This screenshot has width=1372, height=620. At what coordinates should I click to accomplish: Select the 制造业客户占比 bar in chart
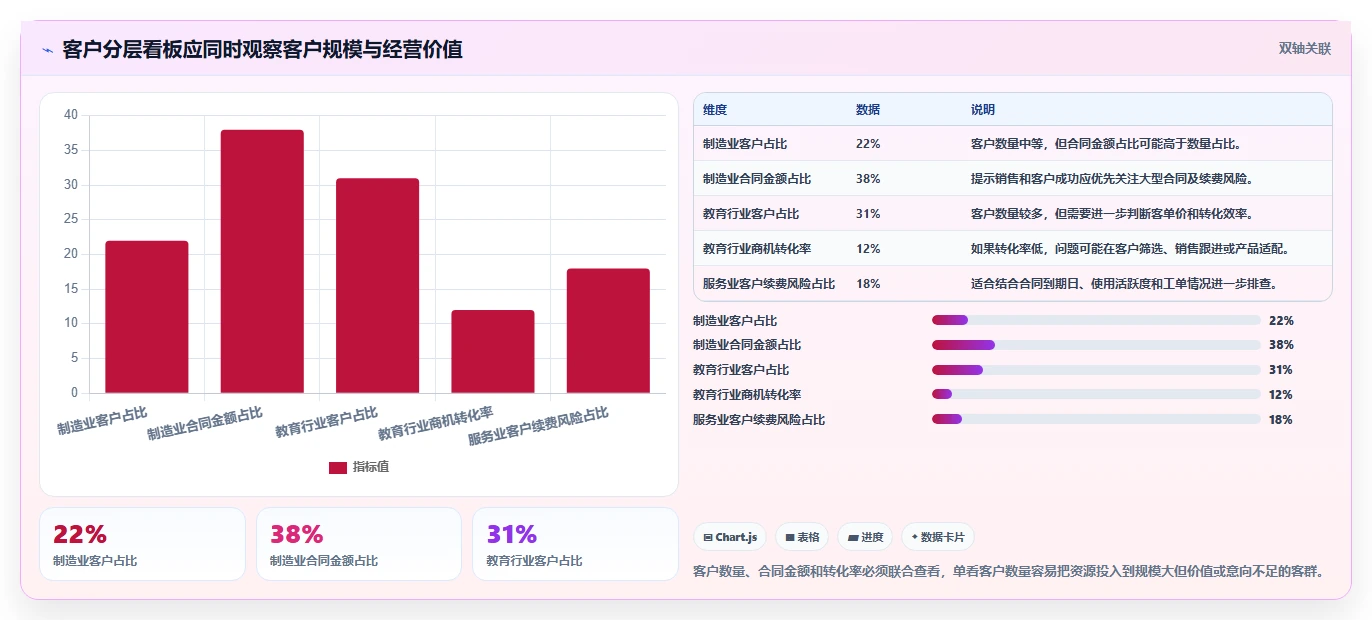point(147,317)
